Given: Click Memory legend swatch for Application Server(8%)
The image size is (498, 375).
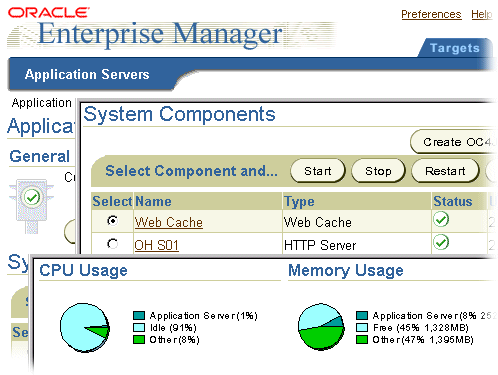Looking at the screenshot, I should [x=362, y=315].
